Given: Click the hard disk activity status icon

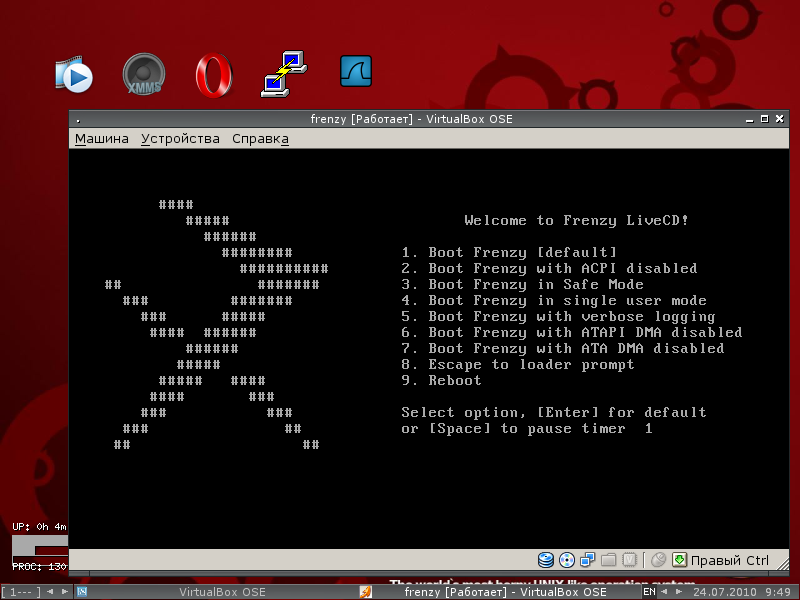Looking at the screenshot, I should click(x=546, y=560).
